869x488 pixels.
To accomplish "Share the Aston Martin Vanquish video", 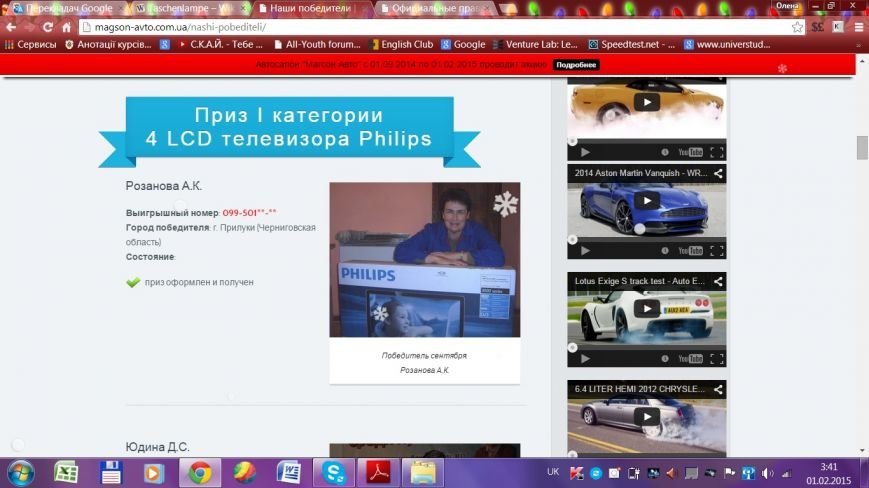I will 718,173.
